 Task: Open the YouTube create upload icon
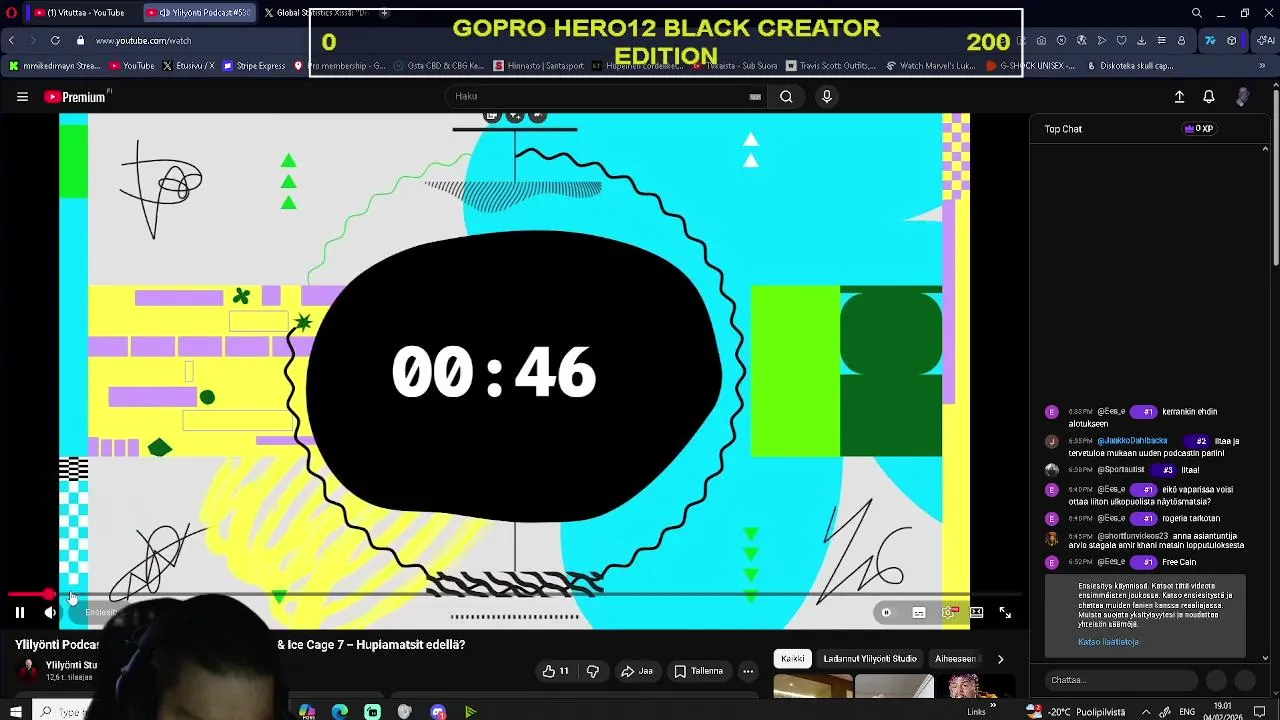(x=1179, y=97)
